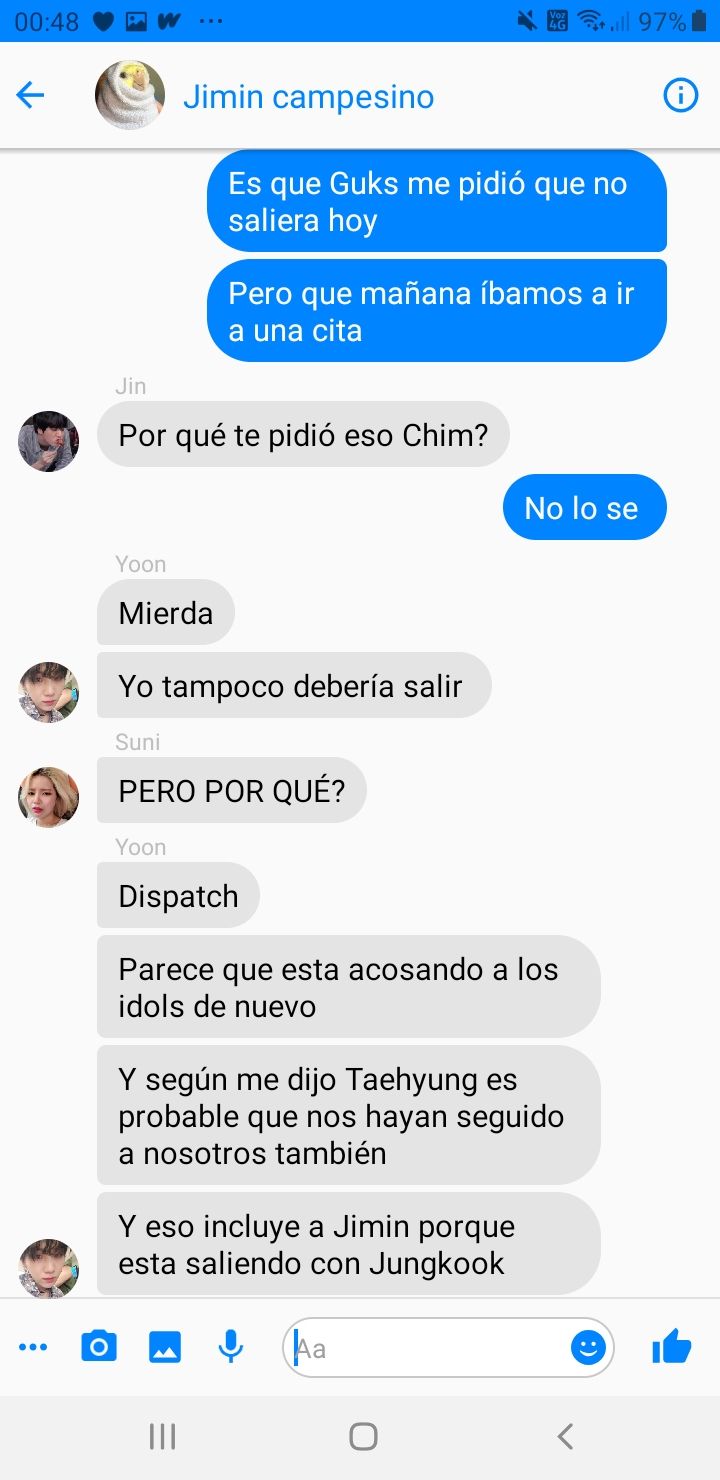Tap the 'PERO POR QUÉ?' message bubble

tap(232, 791)
